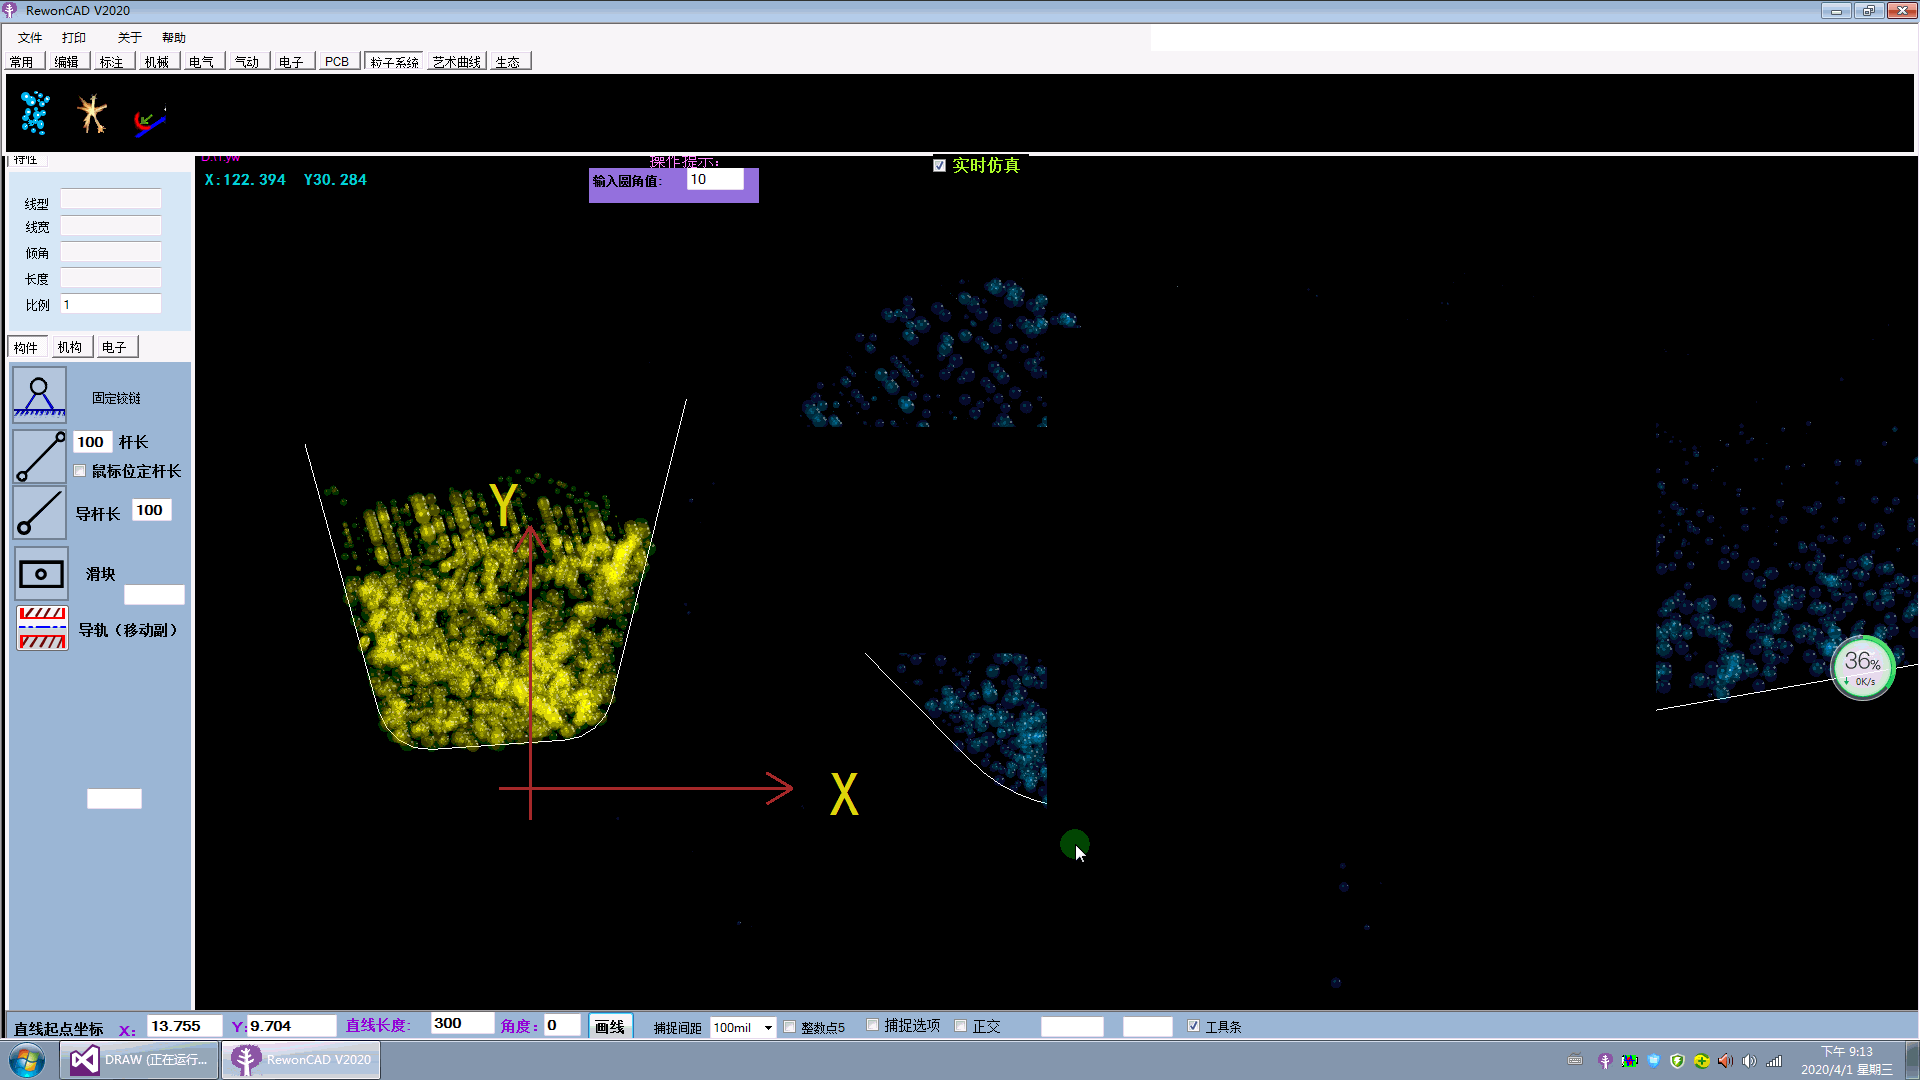
Task: Click the orange firework spark icon
Action: [92, 113]
